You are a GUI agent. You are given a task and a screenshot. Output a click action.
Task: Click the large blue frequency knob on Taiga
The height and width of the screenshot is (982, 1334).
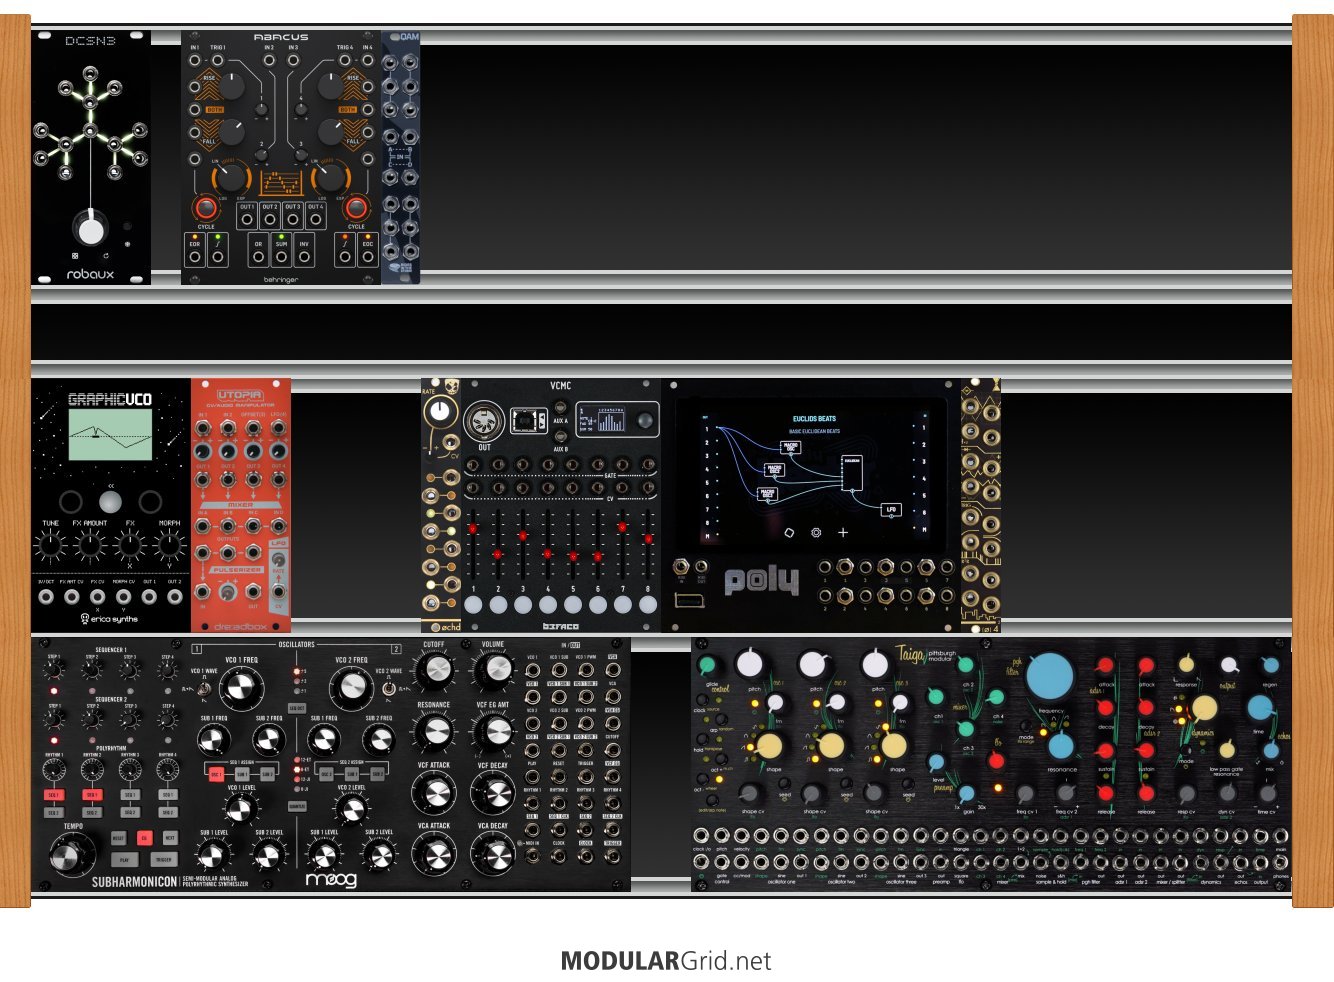pyautogui.click(x=1050, y=677)
